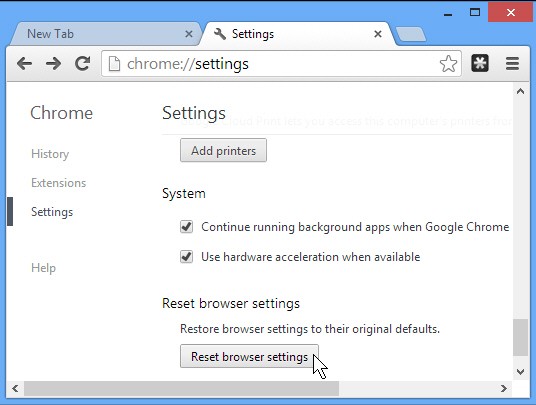Bookmark this page with the star icon
536x405 pixels.
pyautogui.click(x=448, y=64)
